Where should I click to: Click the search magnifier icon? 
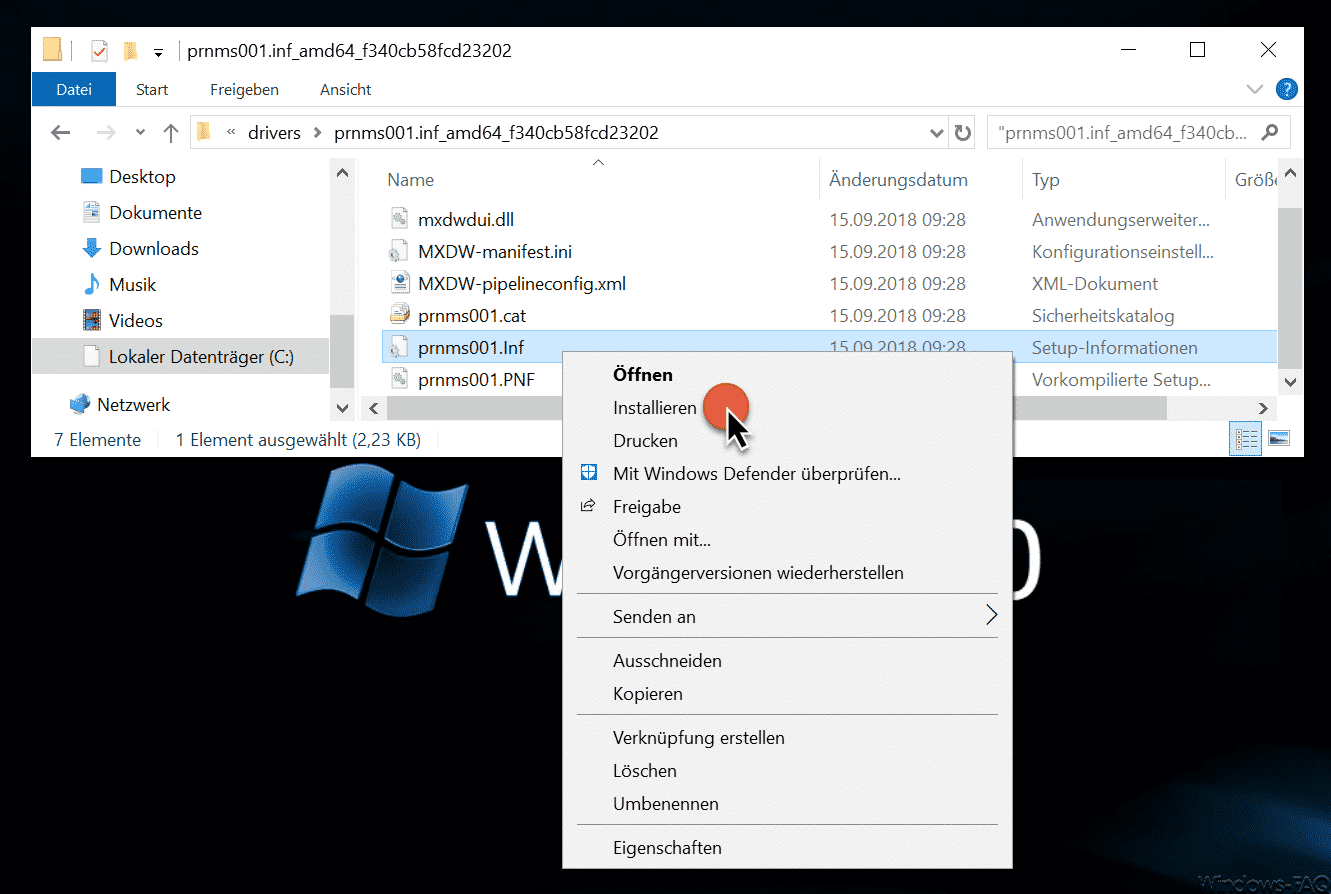tap(1271, 131)
